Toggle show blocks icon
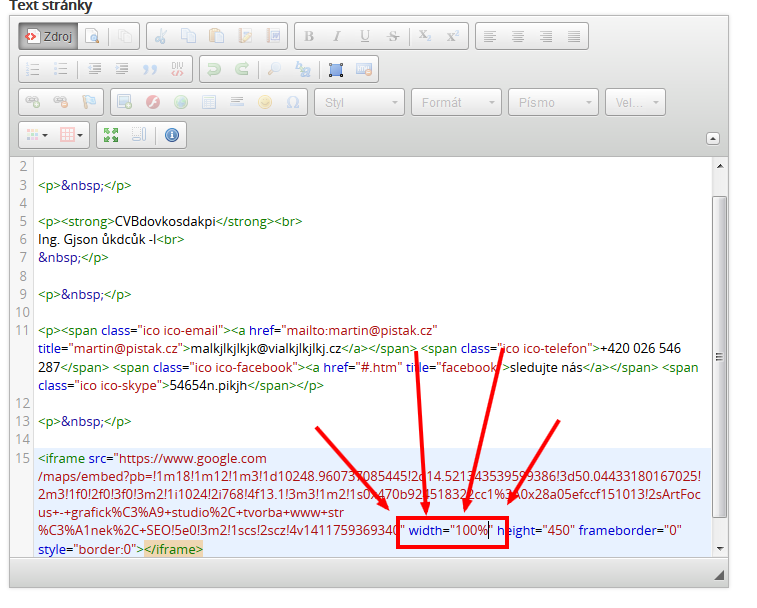Screen dimensions: 757x608 pyautogui.click(x=139, y=135)
